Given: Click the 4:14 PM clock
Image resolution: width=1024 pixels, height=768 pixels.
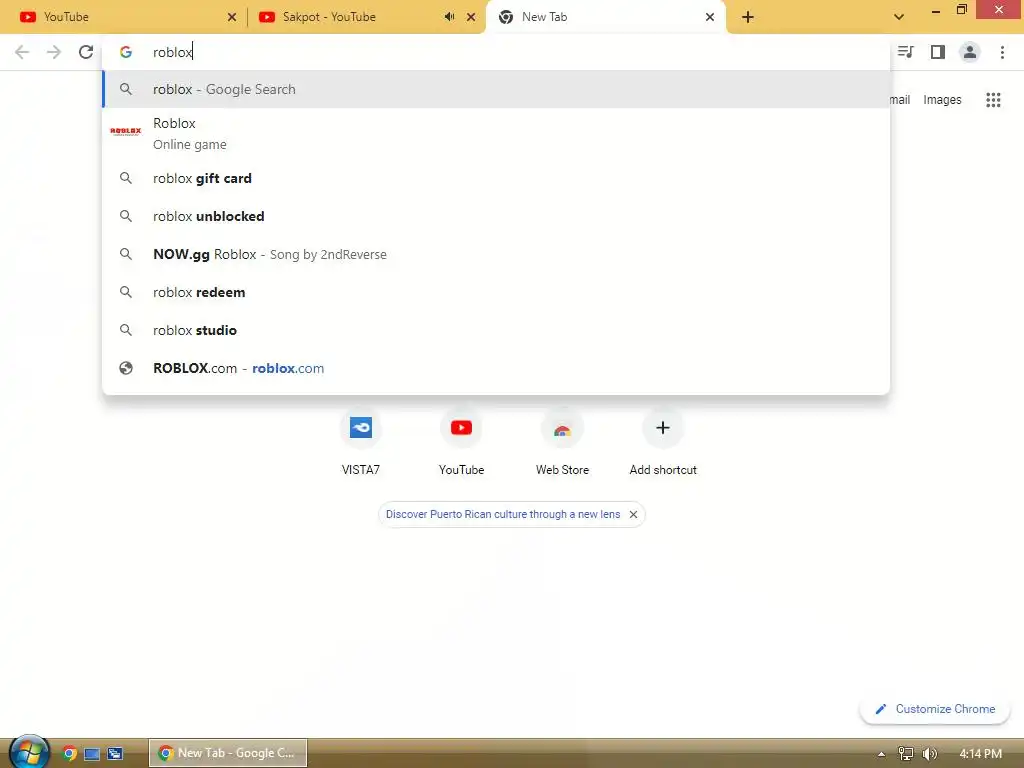Looking at the screenshot, I should tap(980, 754).
